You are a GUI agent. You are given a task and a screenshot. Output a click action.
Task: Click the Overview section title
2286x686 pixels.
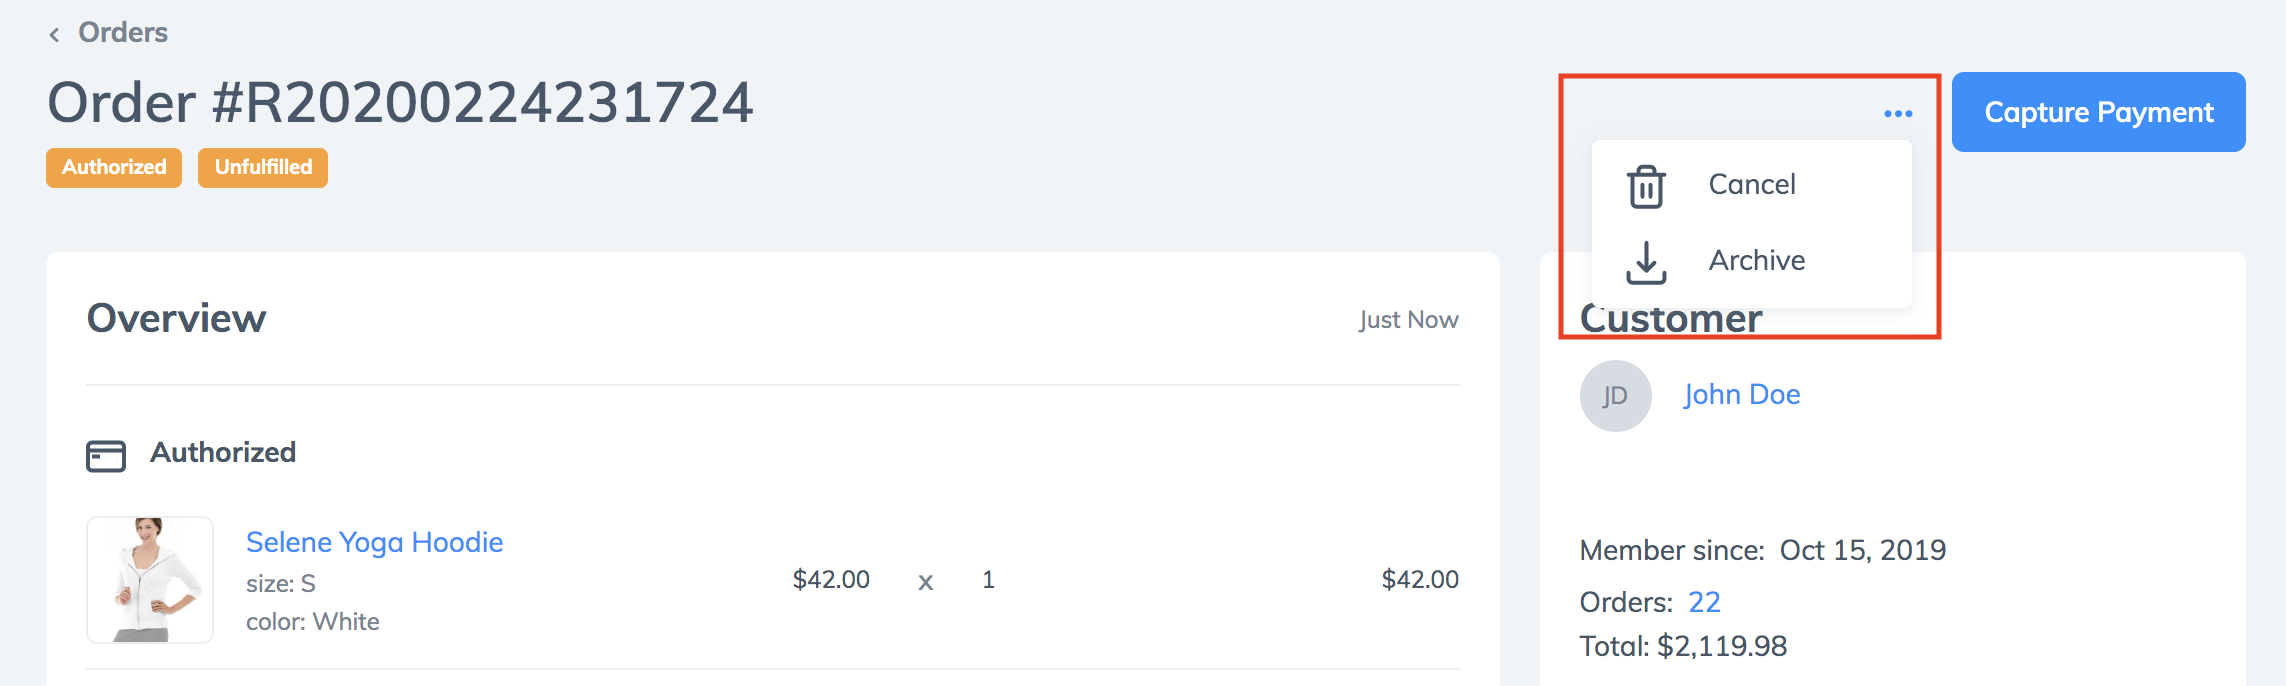(176, 318)
